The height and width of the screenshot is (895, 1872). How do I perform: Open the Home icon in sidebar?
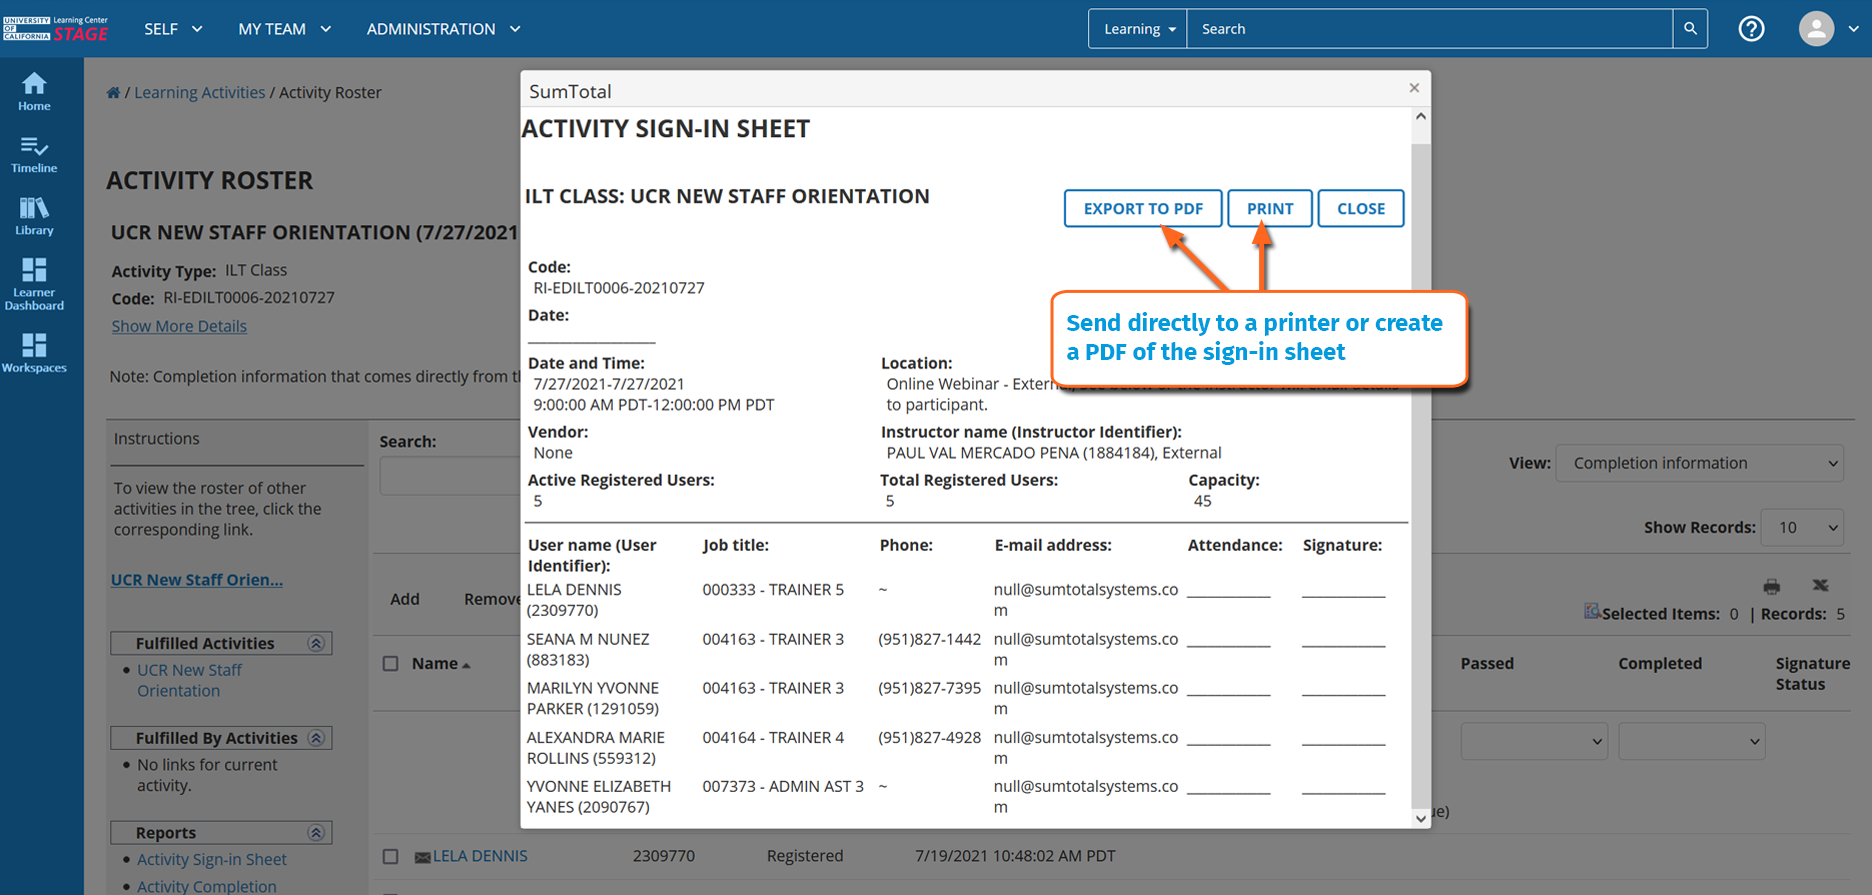point(34,91)
